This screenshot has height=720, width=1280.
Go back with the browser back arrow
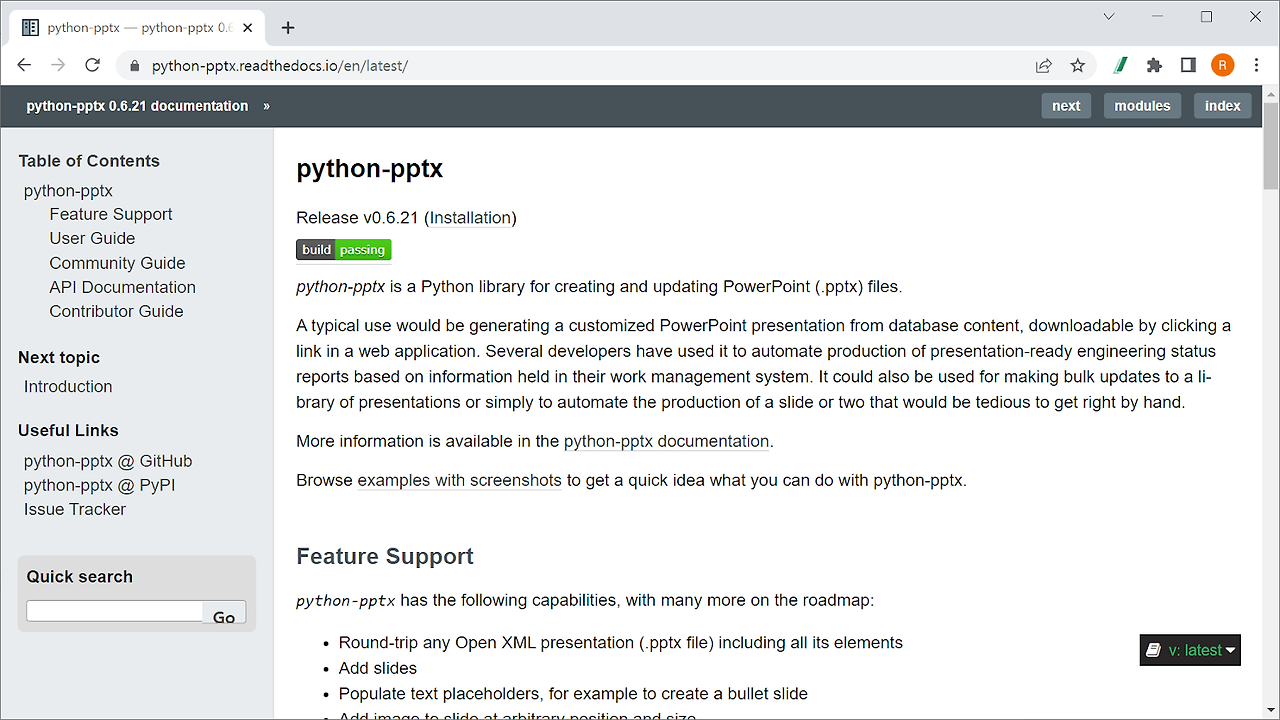25,65
